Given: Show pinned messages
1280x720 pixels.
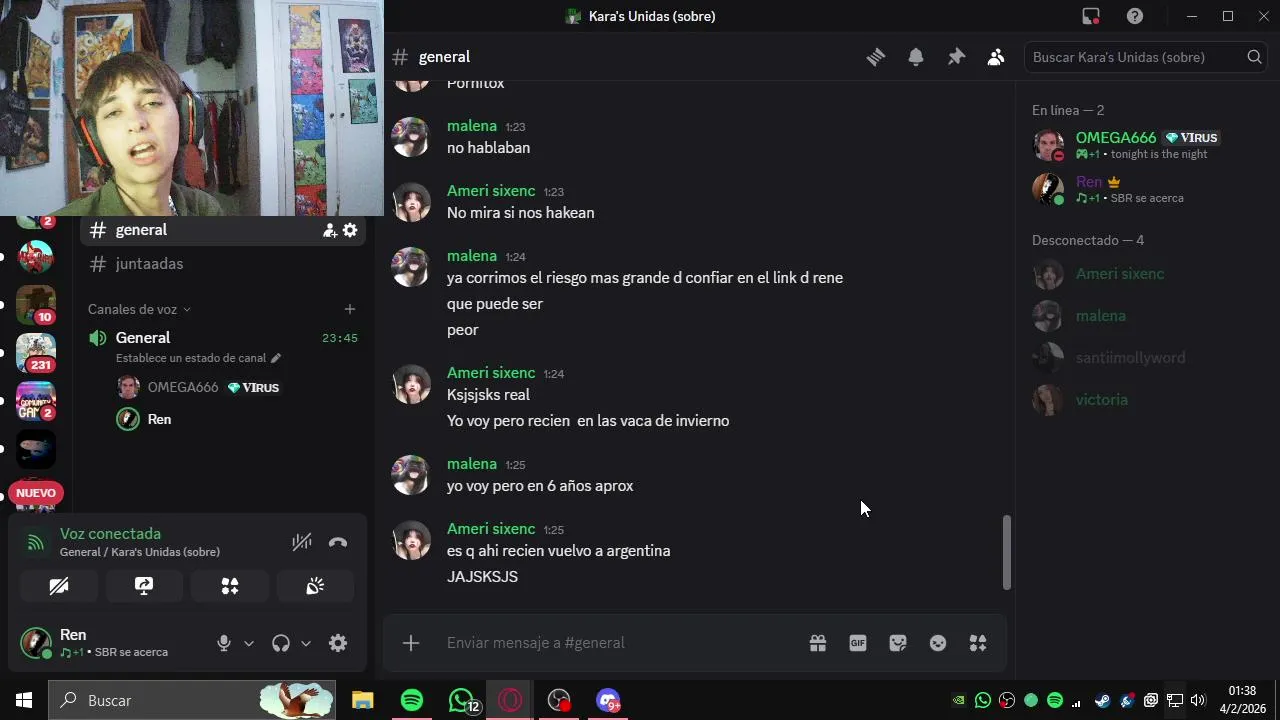Looking at the screenshot, I should coord(956,57).
